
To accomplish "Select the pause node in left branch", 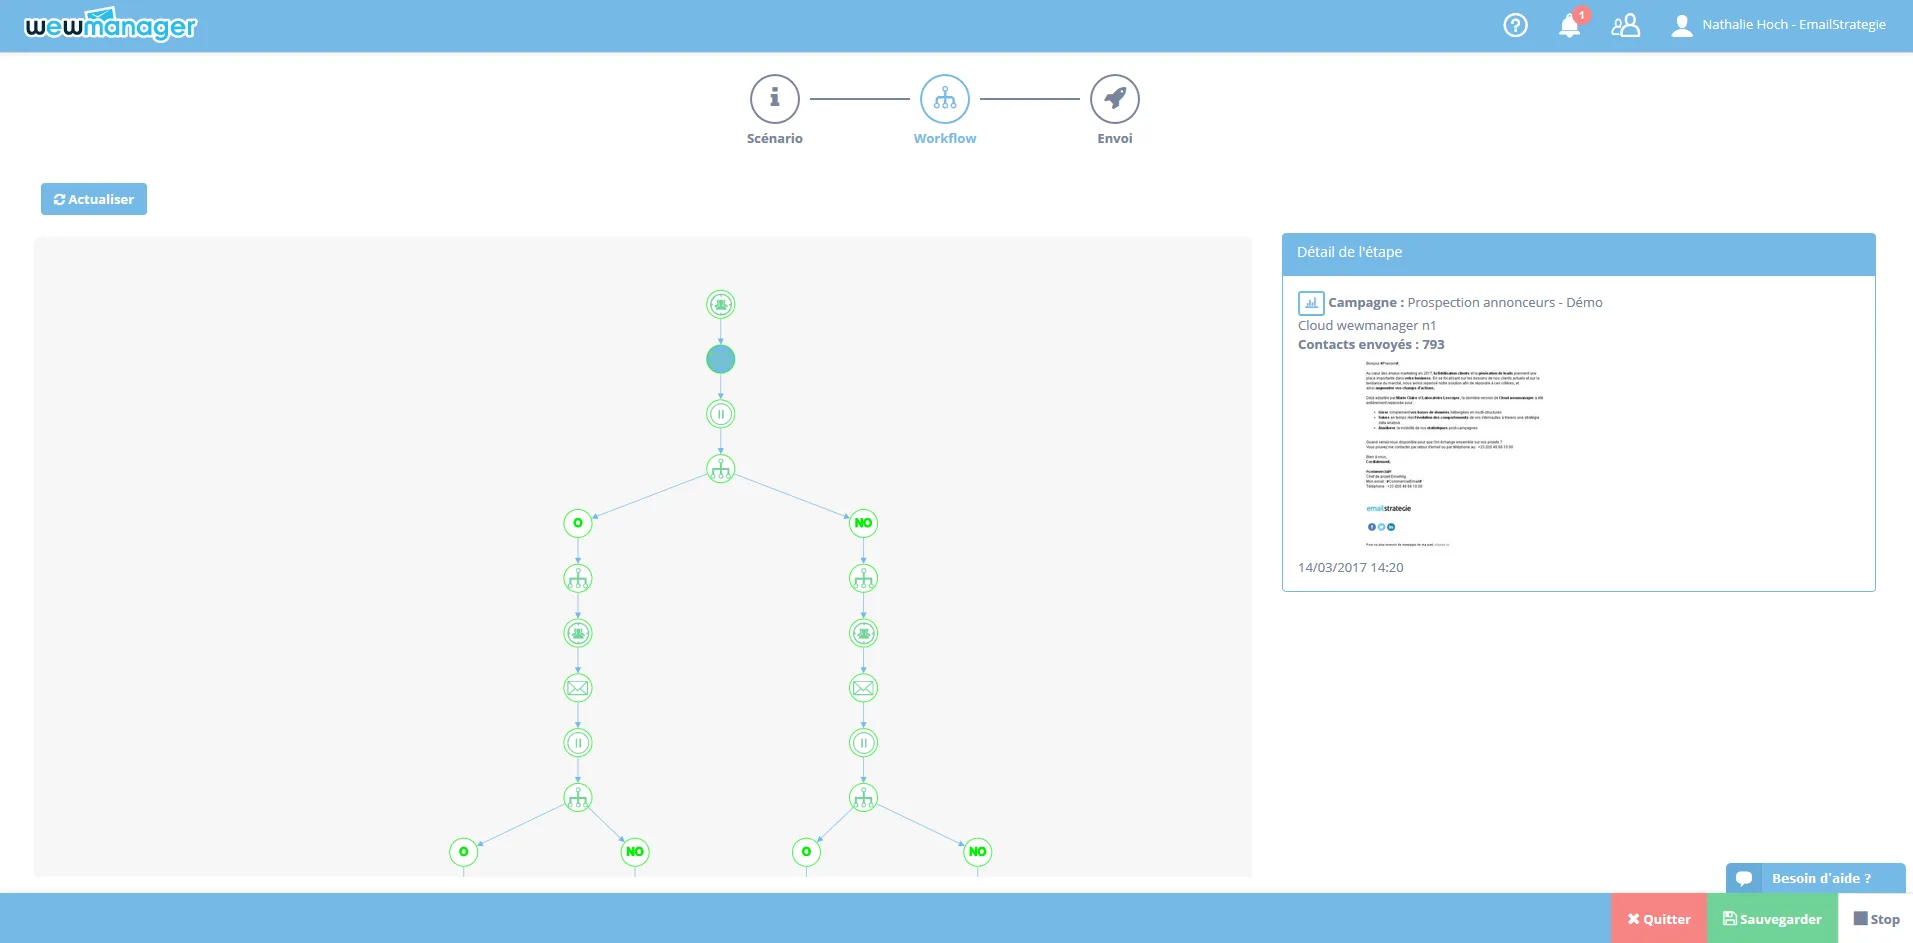I will 578,743.
